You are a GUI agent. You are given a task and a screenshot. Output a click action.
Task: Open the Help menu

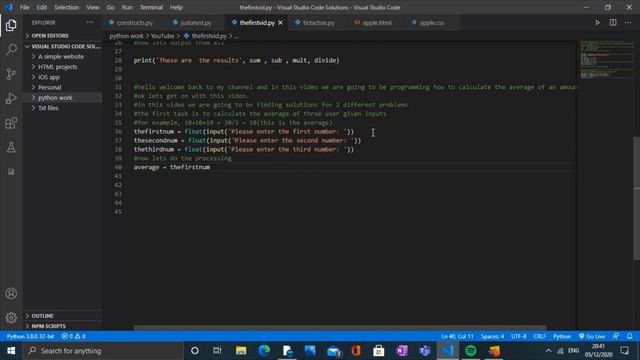(x=176, y=7)
